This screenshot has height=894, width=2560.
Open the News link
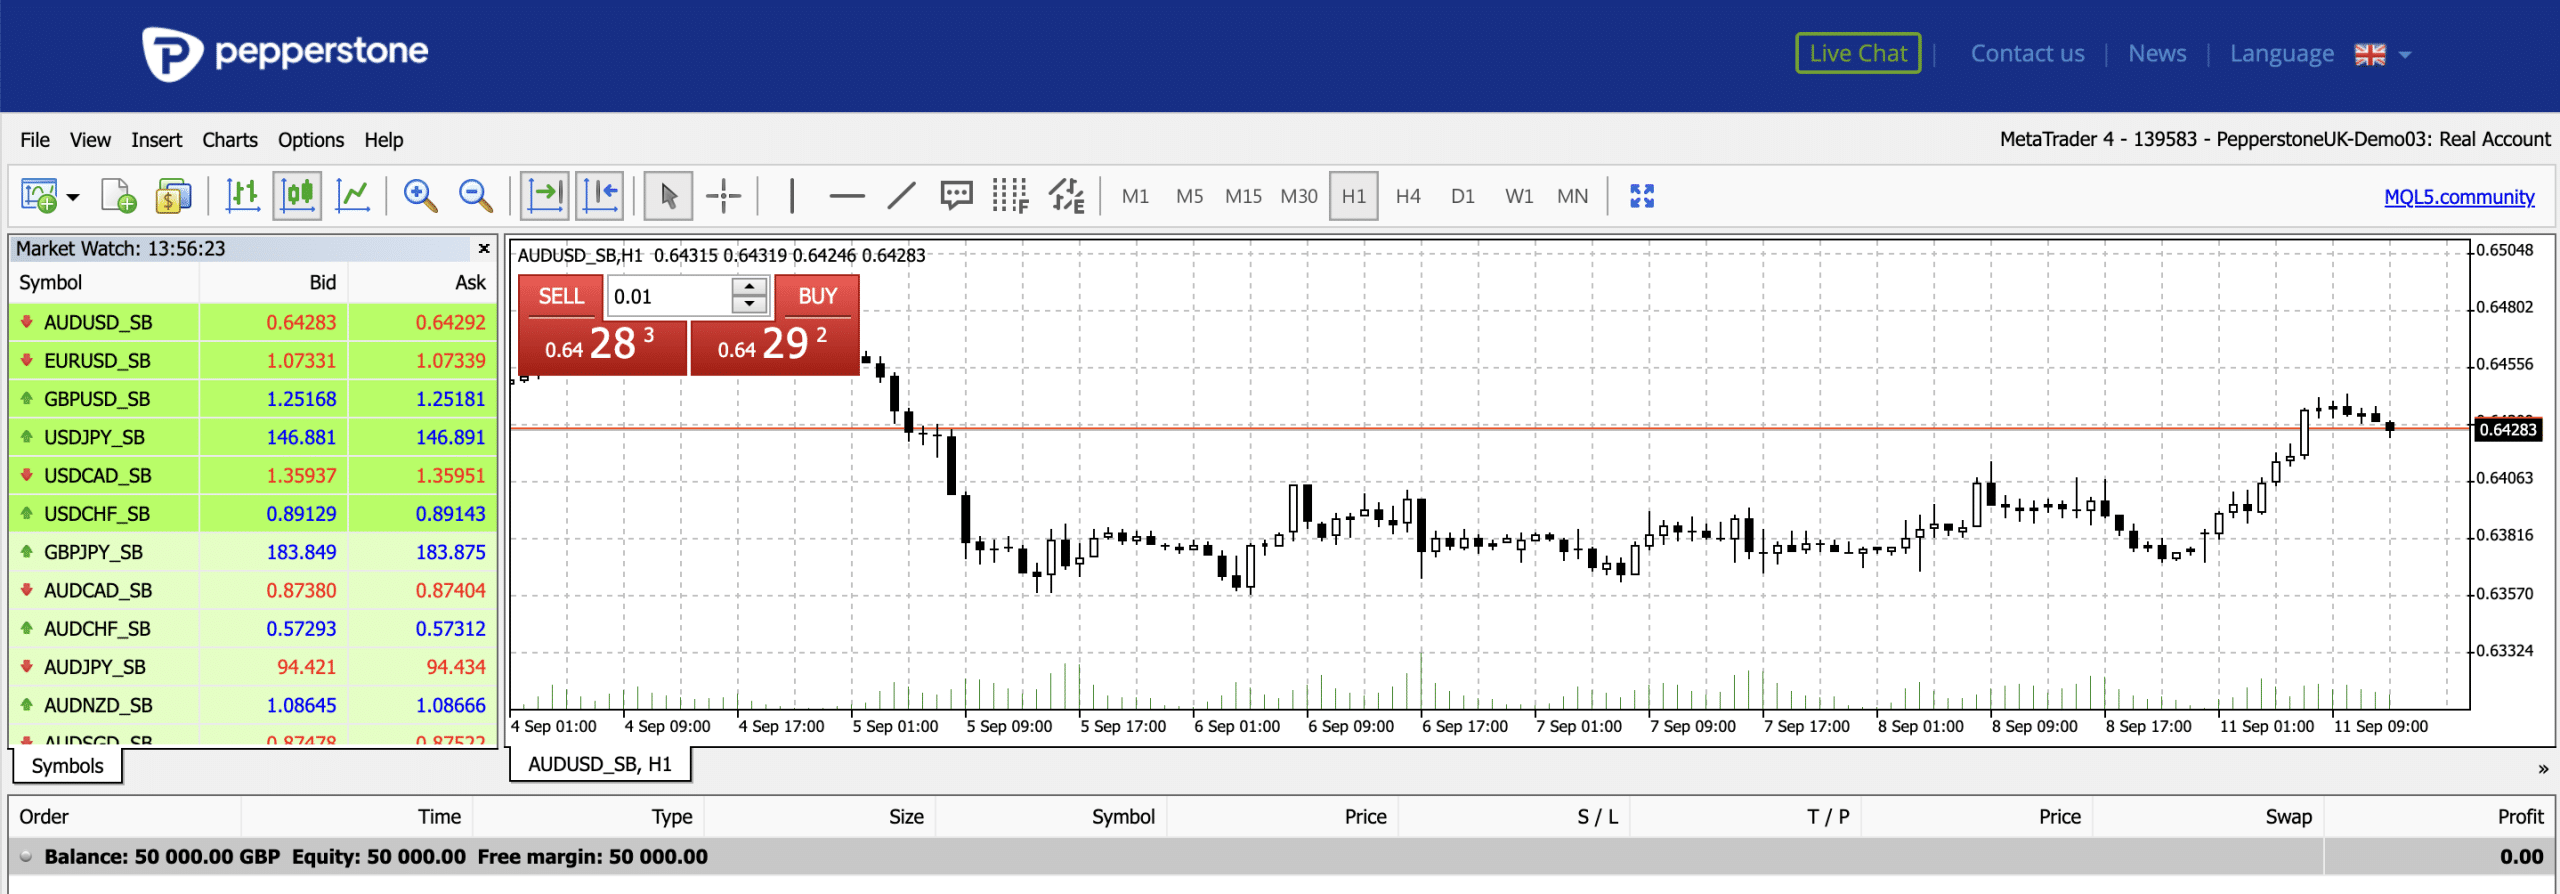tap(2157, 54)
